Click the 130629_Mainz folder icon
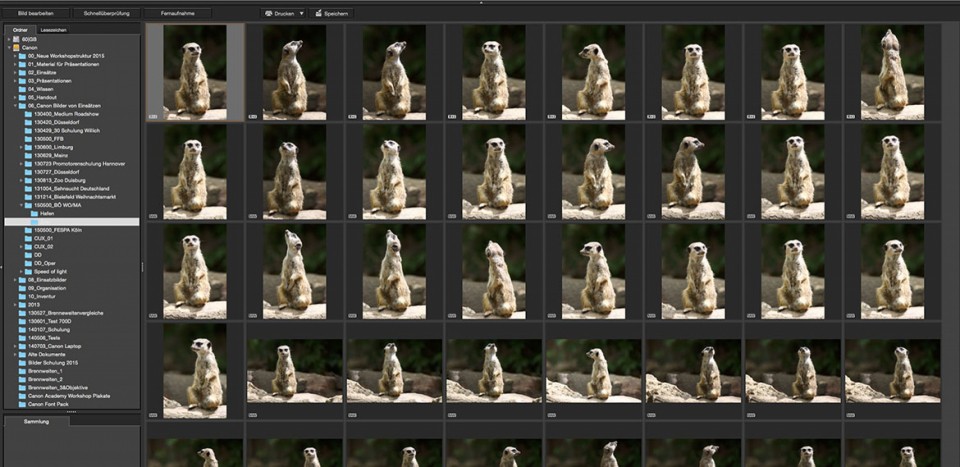This screenshot has width=960, height=467. click(28, 155)
